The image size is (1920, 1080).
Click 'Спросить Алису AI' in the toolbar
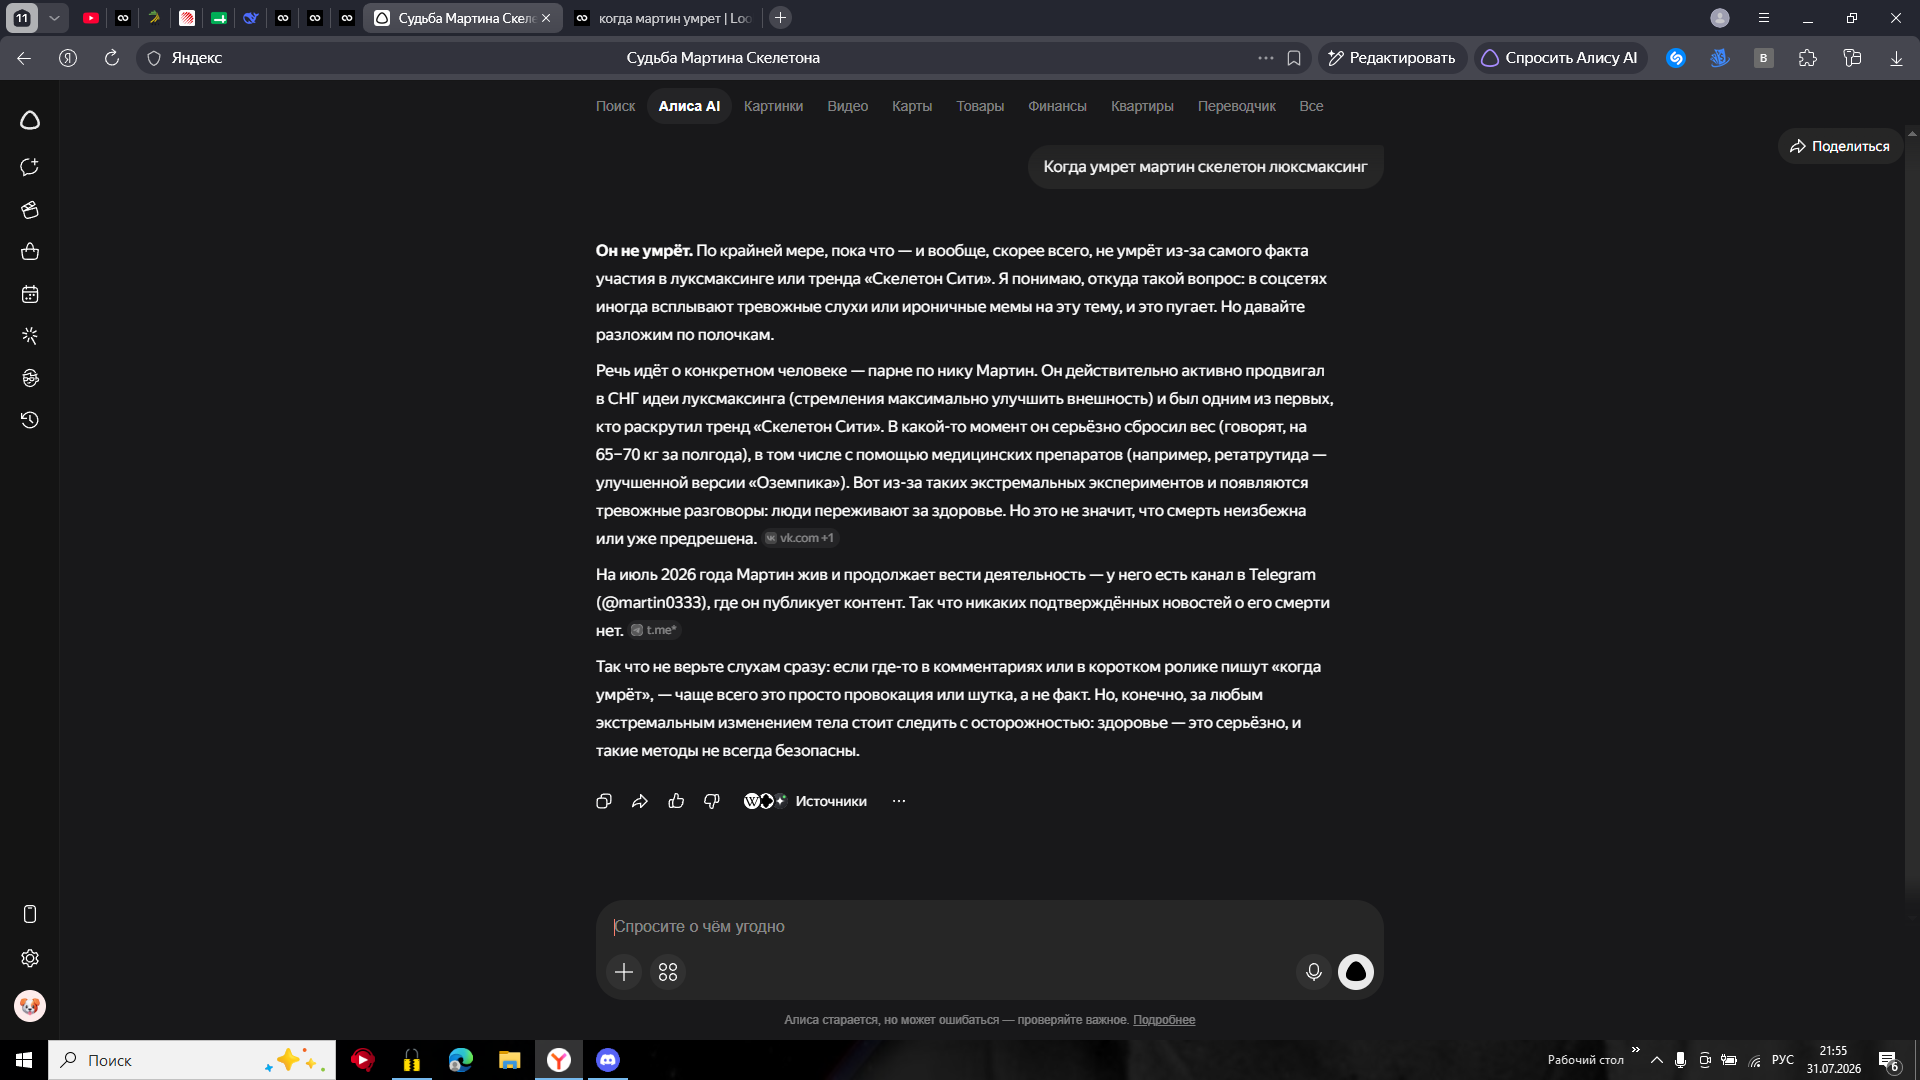pos(1560,58)
